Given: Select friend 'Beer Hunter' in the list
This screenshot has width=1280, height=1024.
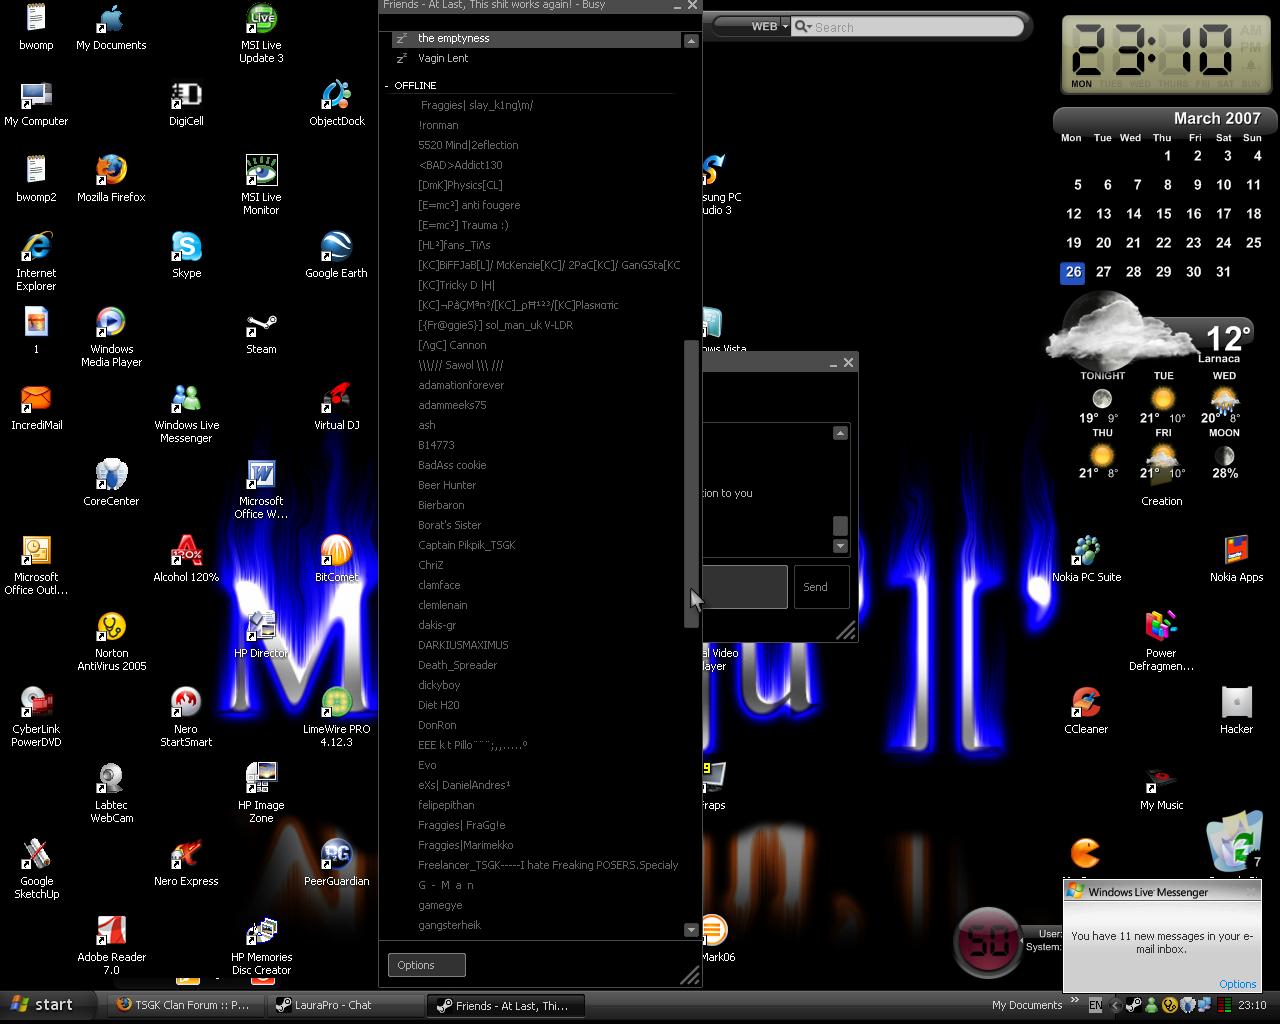Looking at the screenshot, I should point(447,485).
